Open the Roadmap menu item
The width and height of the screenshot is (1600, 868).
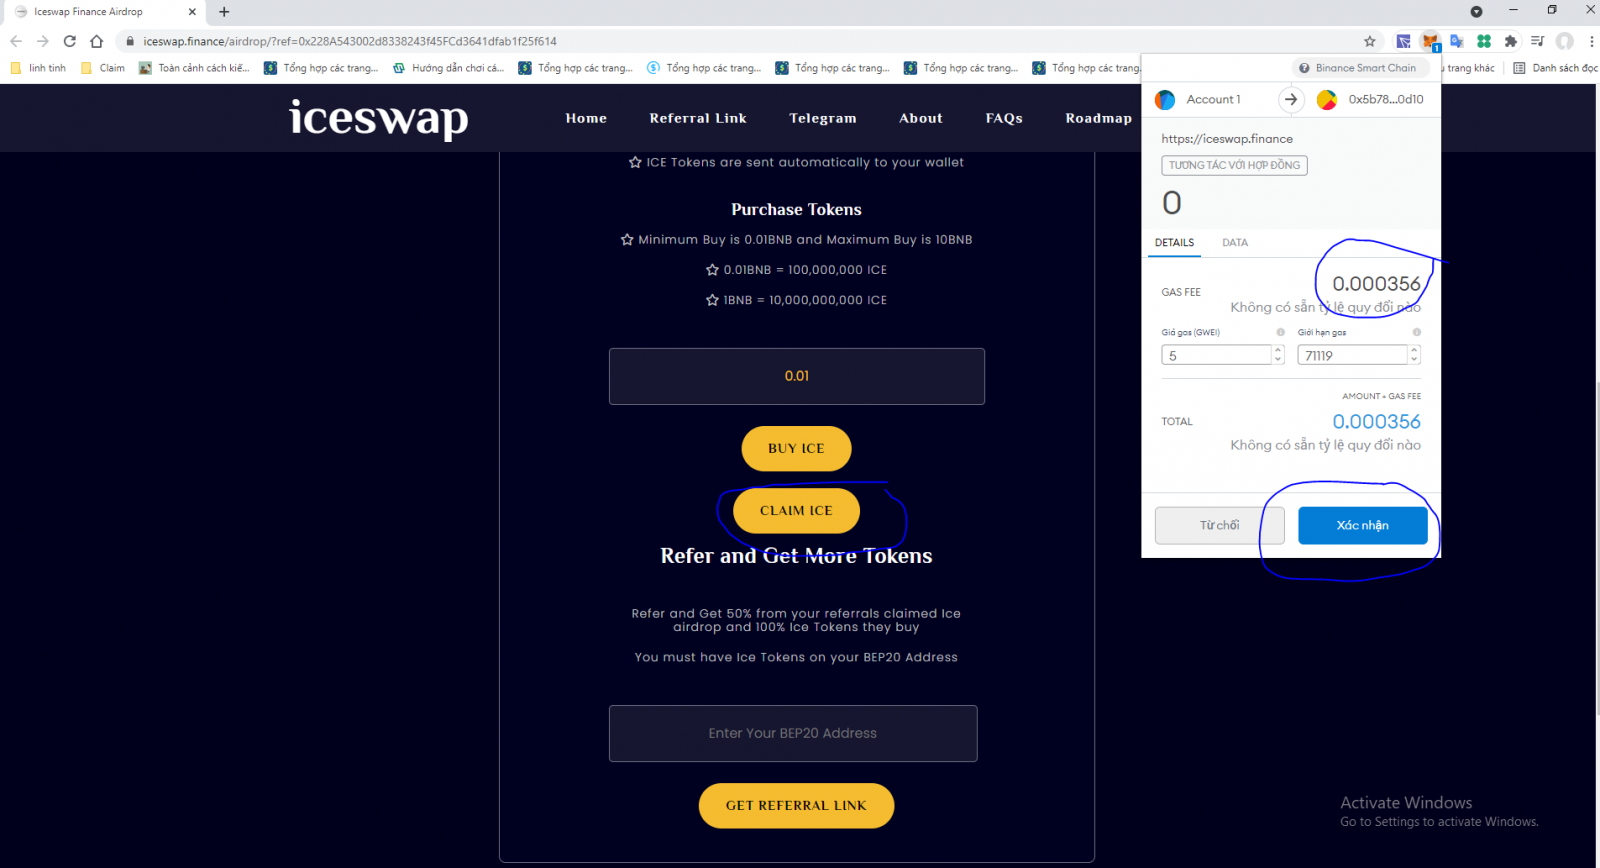[1099, 118]
